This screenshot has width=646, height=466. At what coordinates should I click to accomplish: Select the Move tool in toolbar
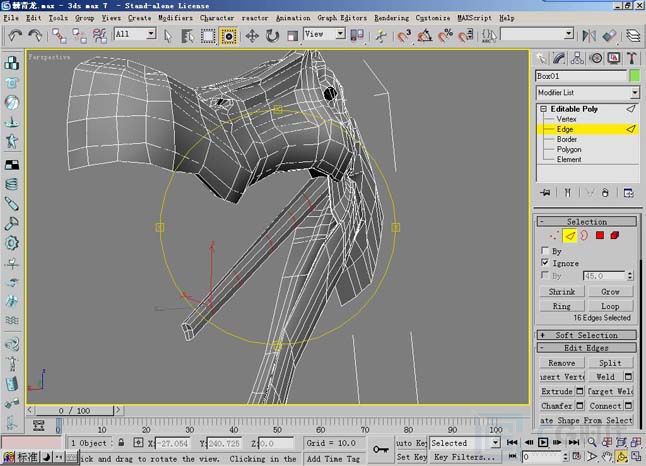click(250, 35)
